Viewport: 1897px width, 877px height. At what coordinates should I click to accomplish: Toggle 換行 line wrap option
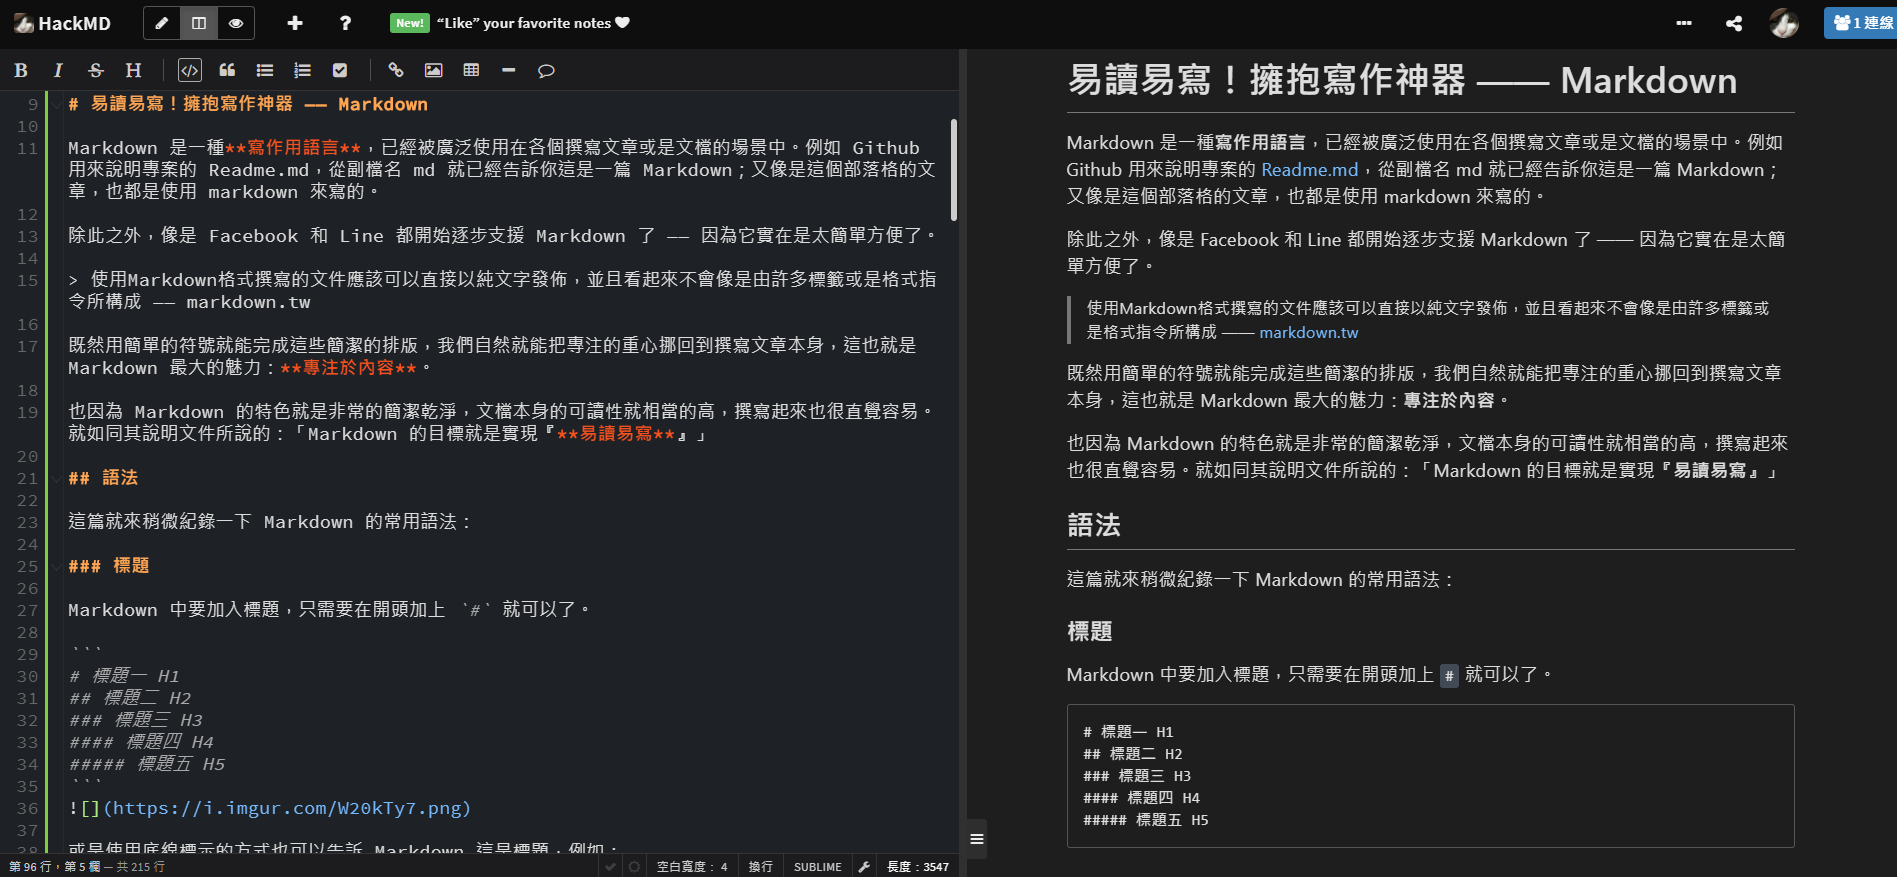click(x=761, y=867)
